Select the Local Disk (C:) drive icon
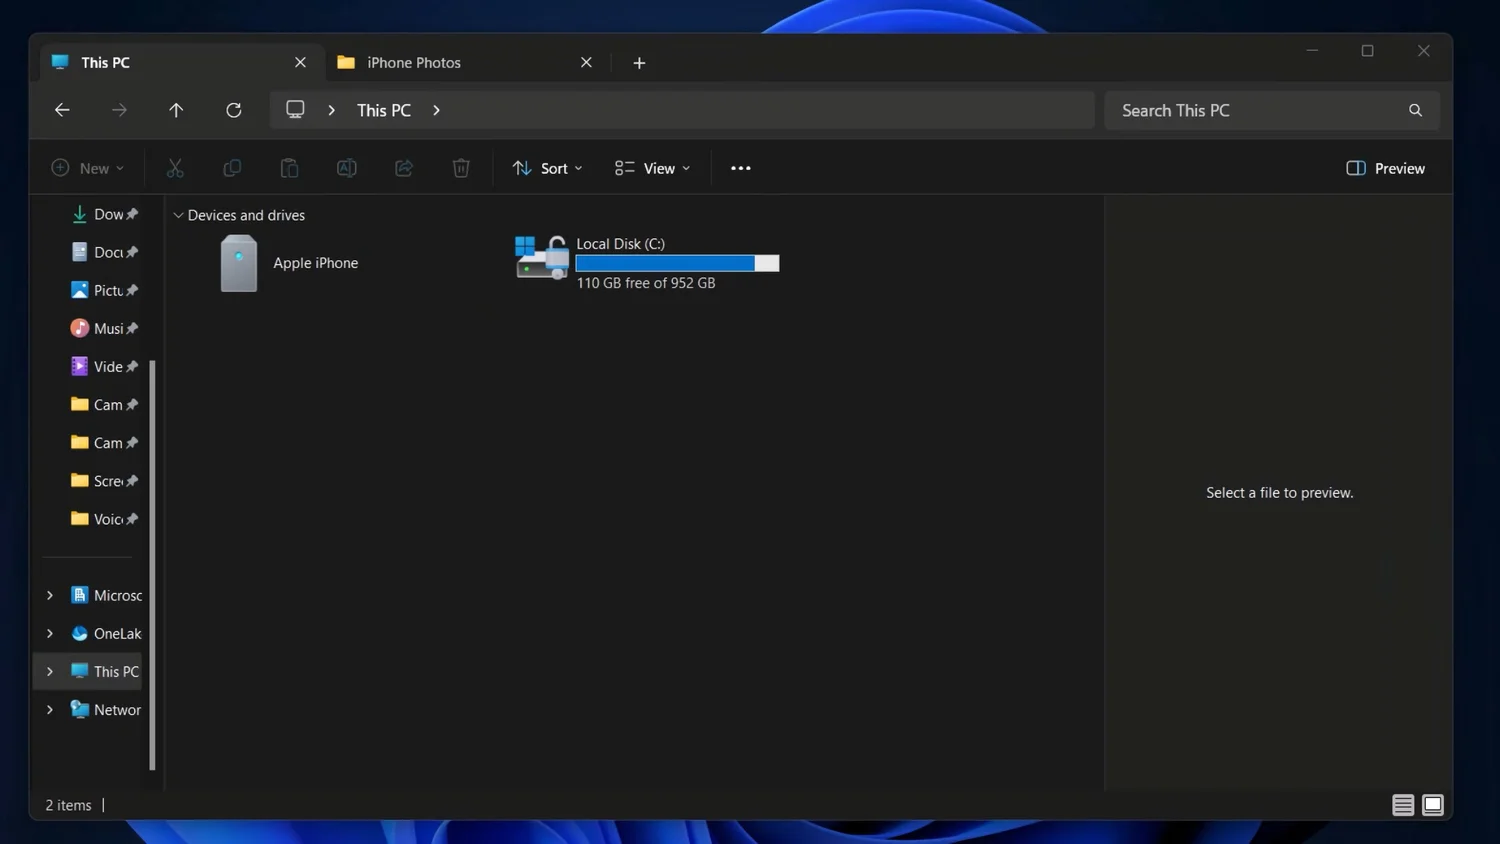 (542, 257)
